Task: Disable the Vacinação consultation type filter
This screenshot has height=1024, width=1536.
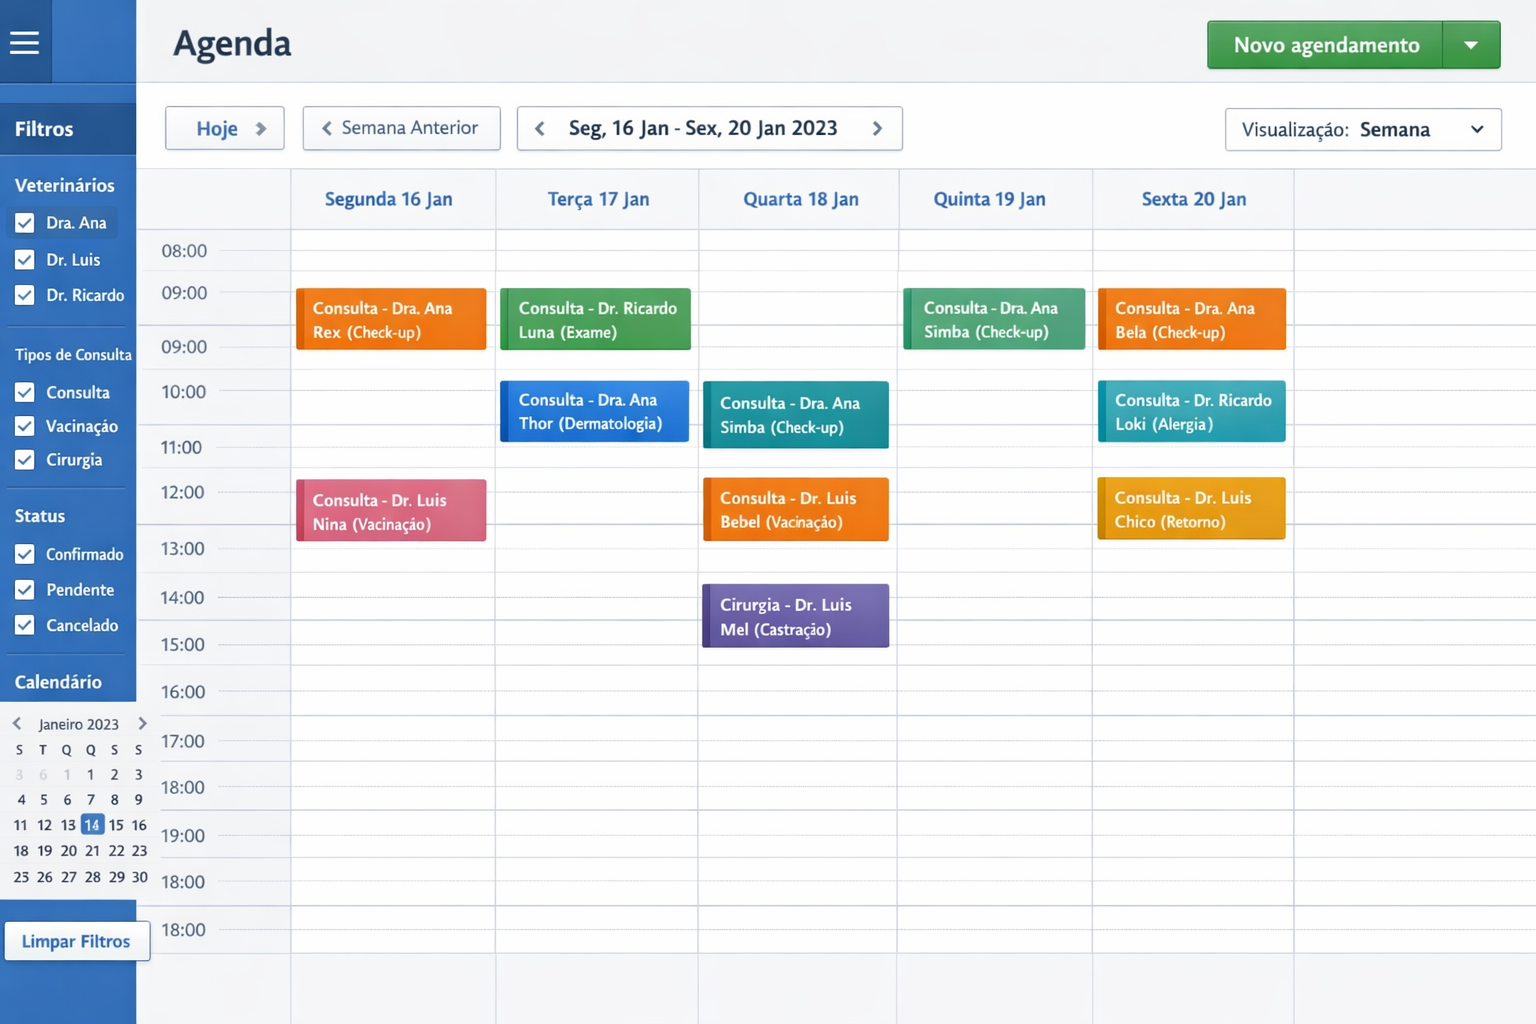Action: click(24, 426)
